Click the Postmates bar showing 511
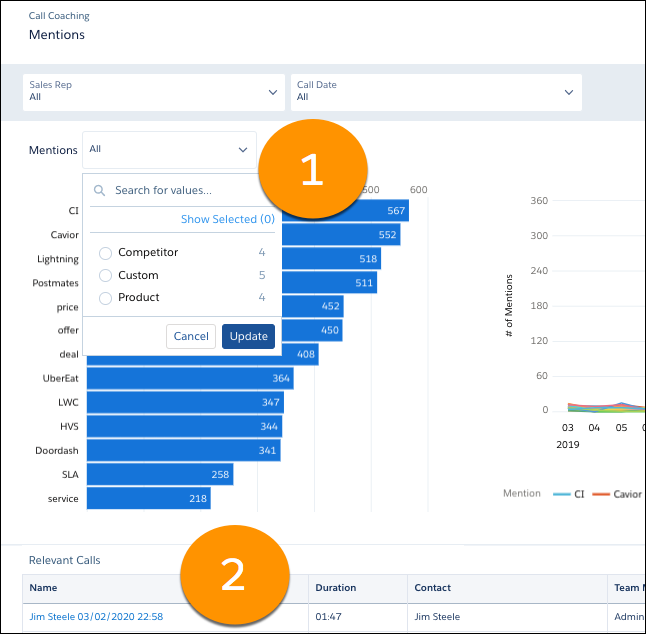Viewport: 646px width, 634px height. pos(330,283)
